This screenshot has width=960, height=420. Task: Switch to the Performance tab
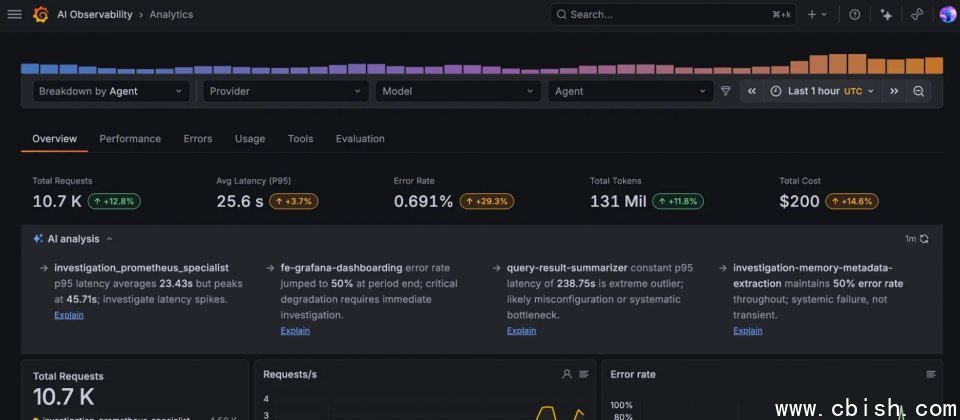130,139
